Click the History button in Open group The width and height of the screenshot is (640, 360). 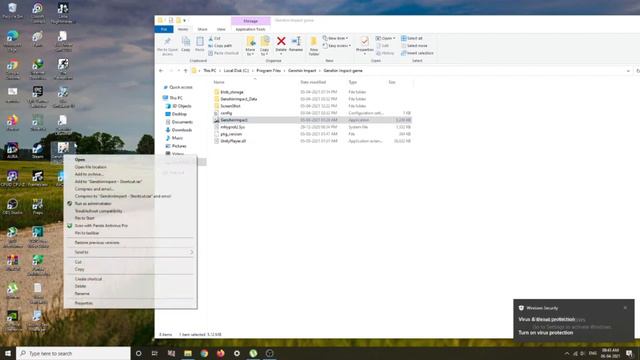click(385, 53)
